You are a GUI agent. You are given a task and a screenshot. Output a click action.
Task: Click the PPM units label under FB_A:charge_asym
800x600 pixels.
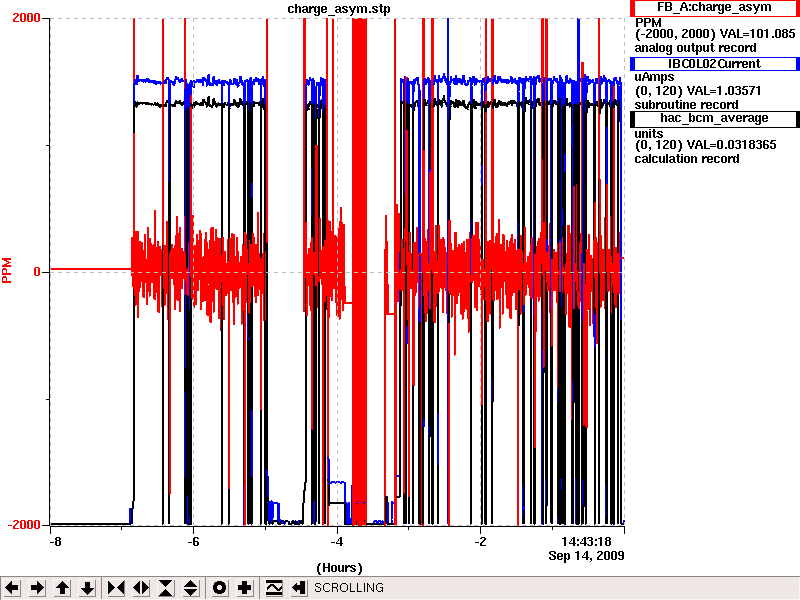648,23
